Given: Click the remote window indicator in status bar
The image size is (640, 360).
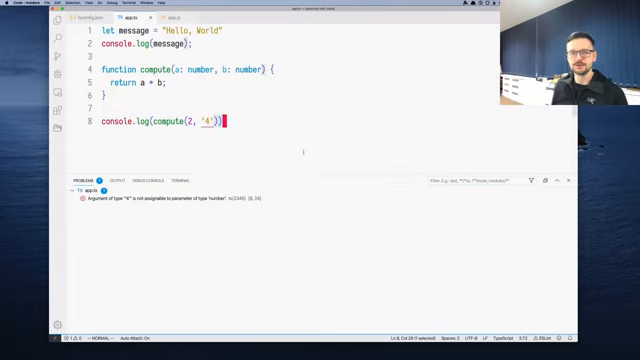Looking at the screenshot, I should pyautogui.click(x=55, y=338).
